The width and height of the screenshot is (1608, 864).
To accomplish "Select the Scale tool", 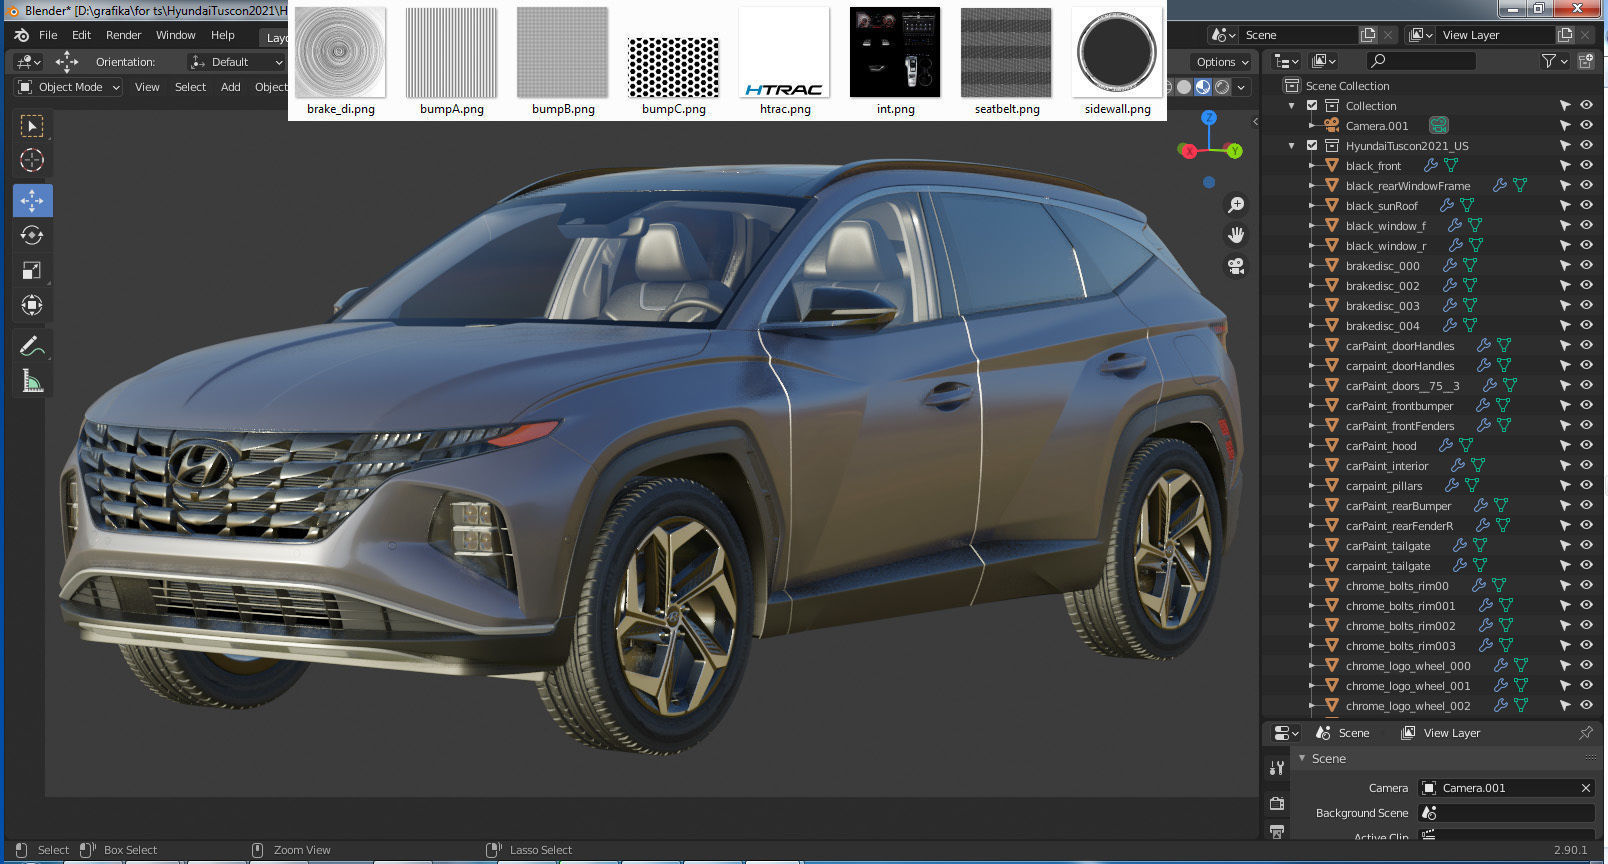I will click(x=32, y=271).
